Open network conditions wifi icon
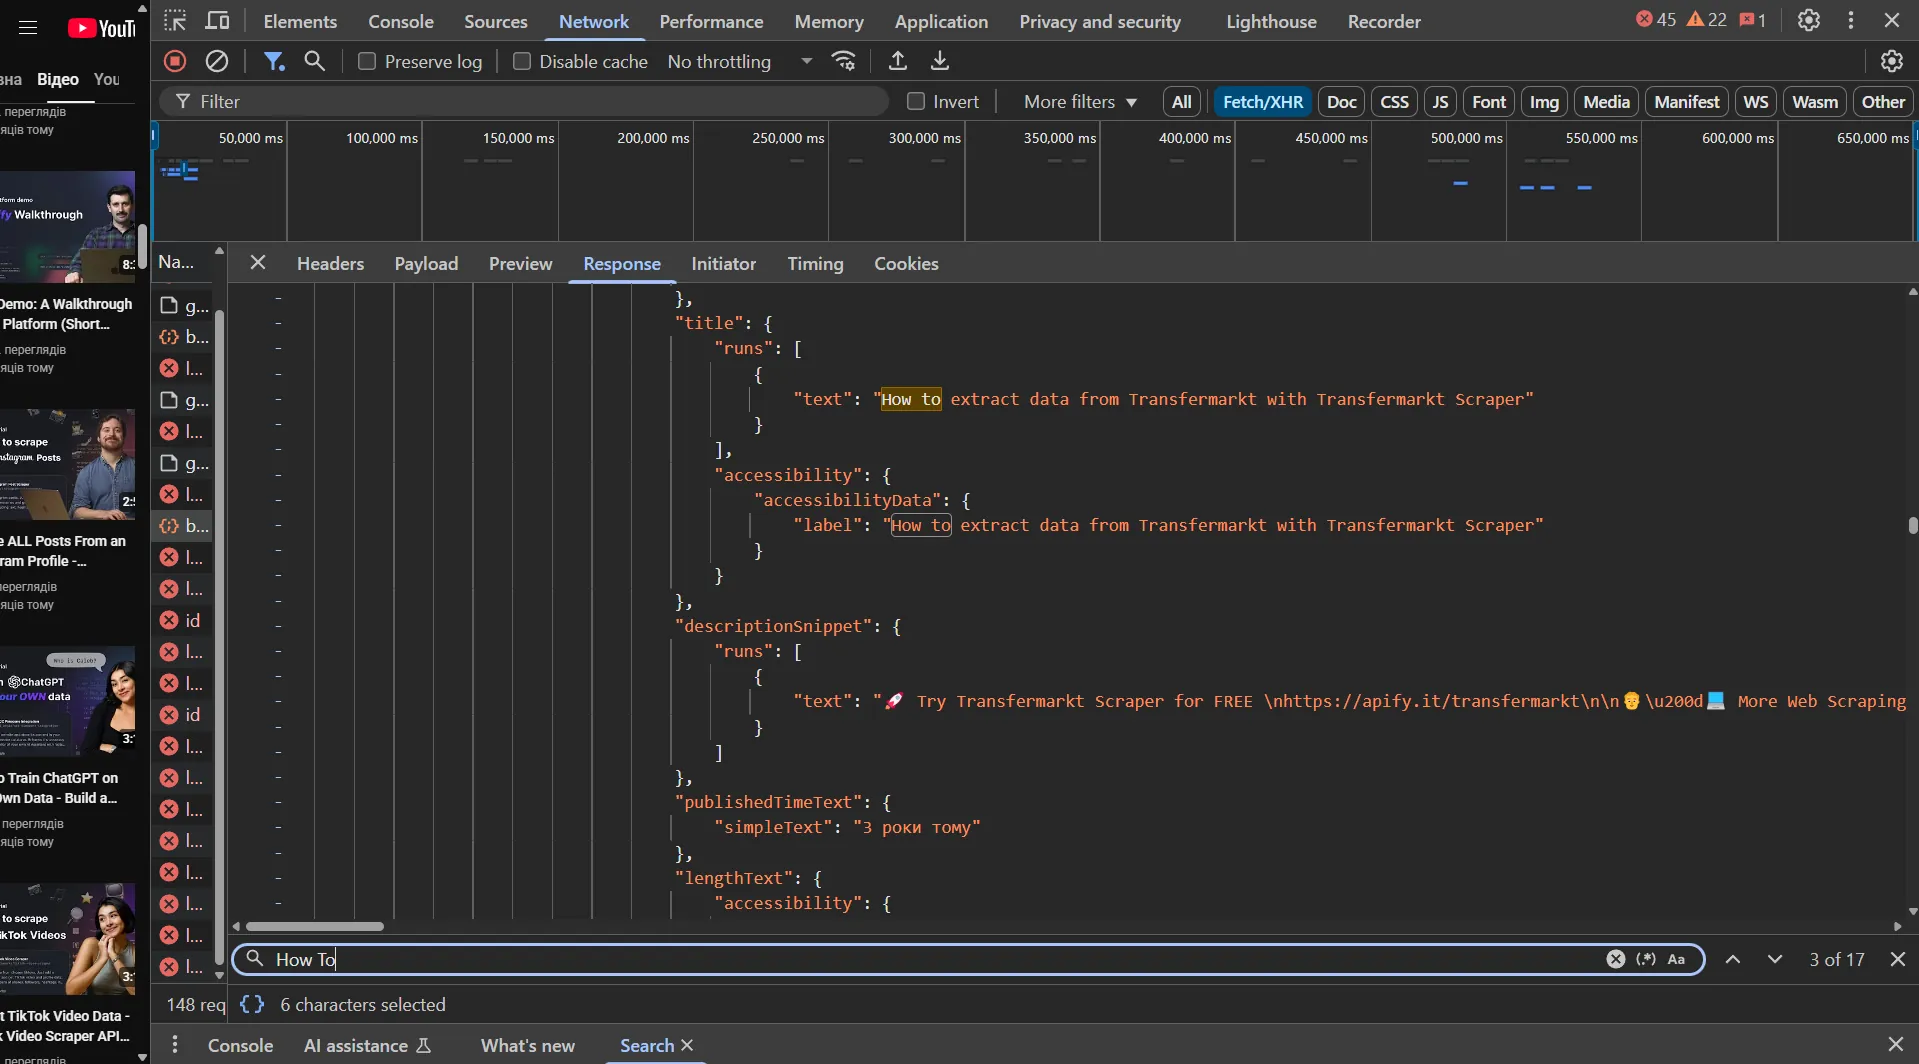Screen dimensions: 1919x1064 [x=844, y=61]
